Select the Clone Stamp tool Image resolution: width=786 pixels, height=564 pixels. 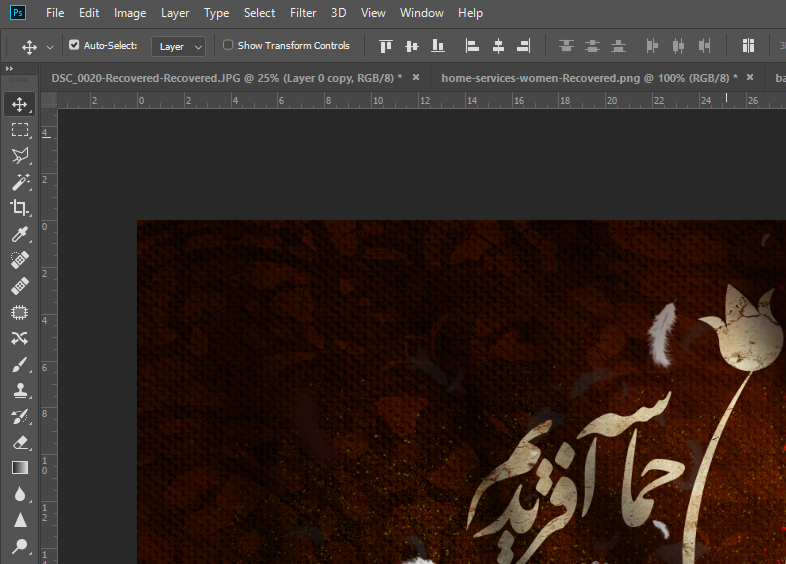point(20,391)
